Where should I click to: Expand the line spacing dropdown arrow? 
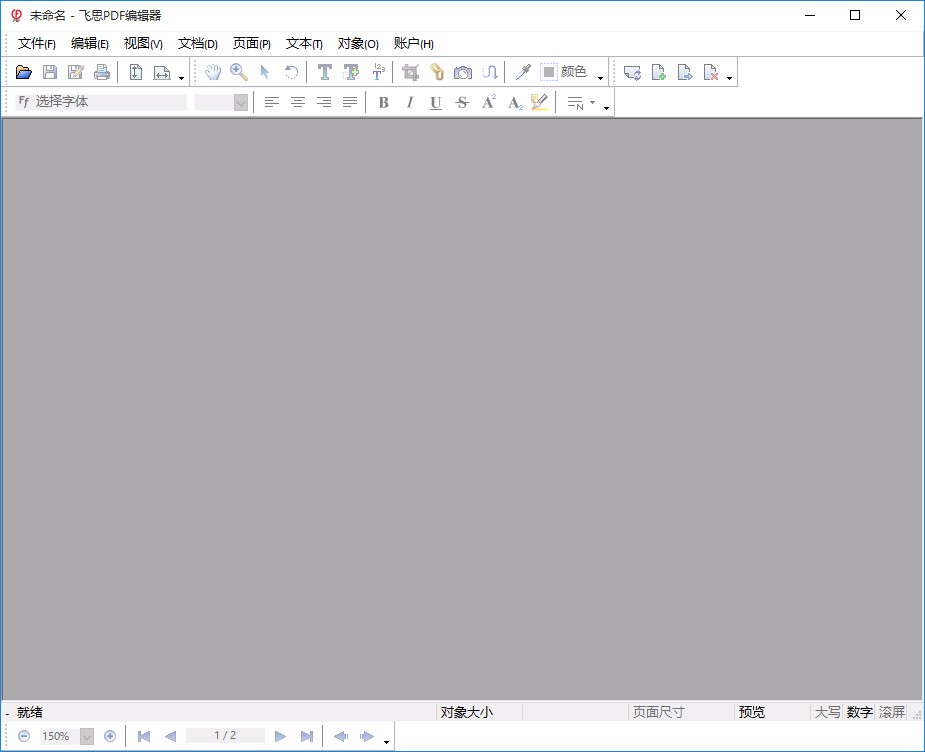coord(592,101)
